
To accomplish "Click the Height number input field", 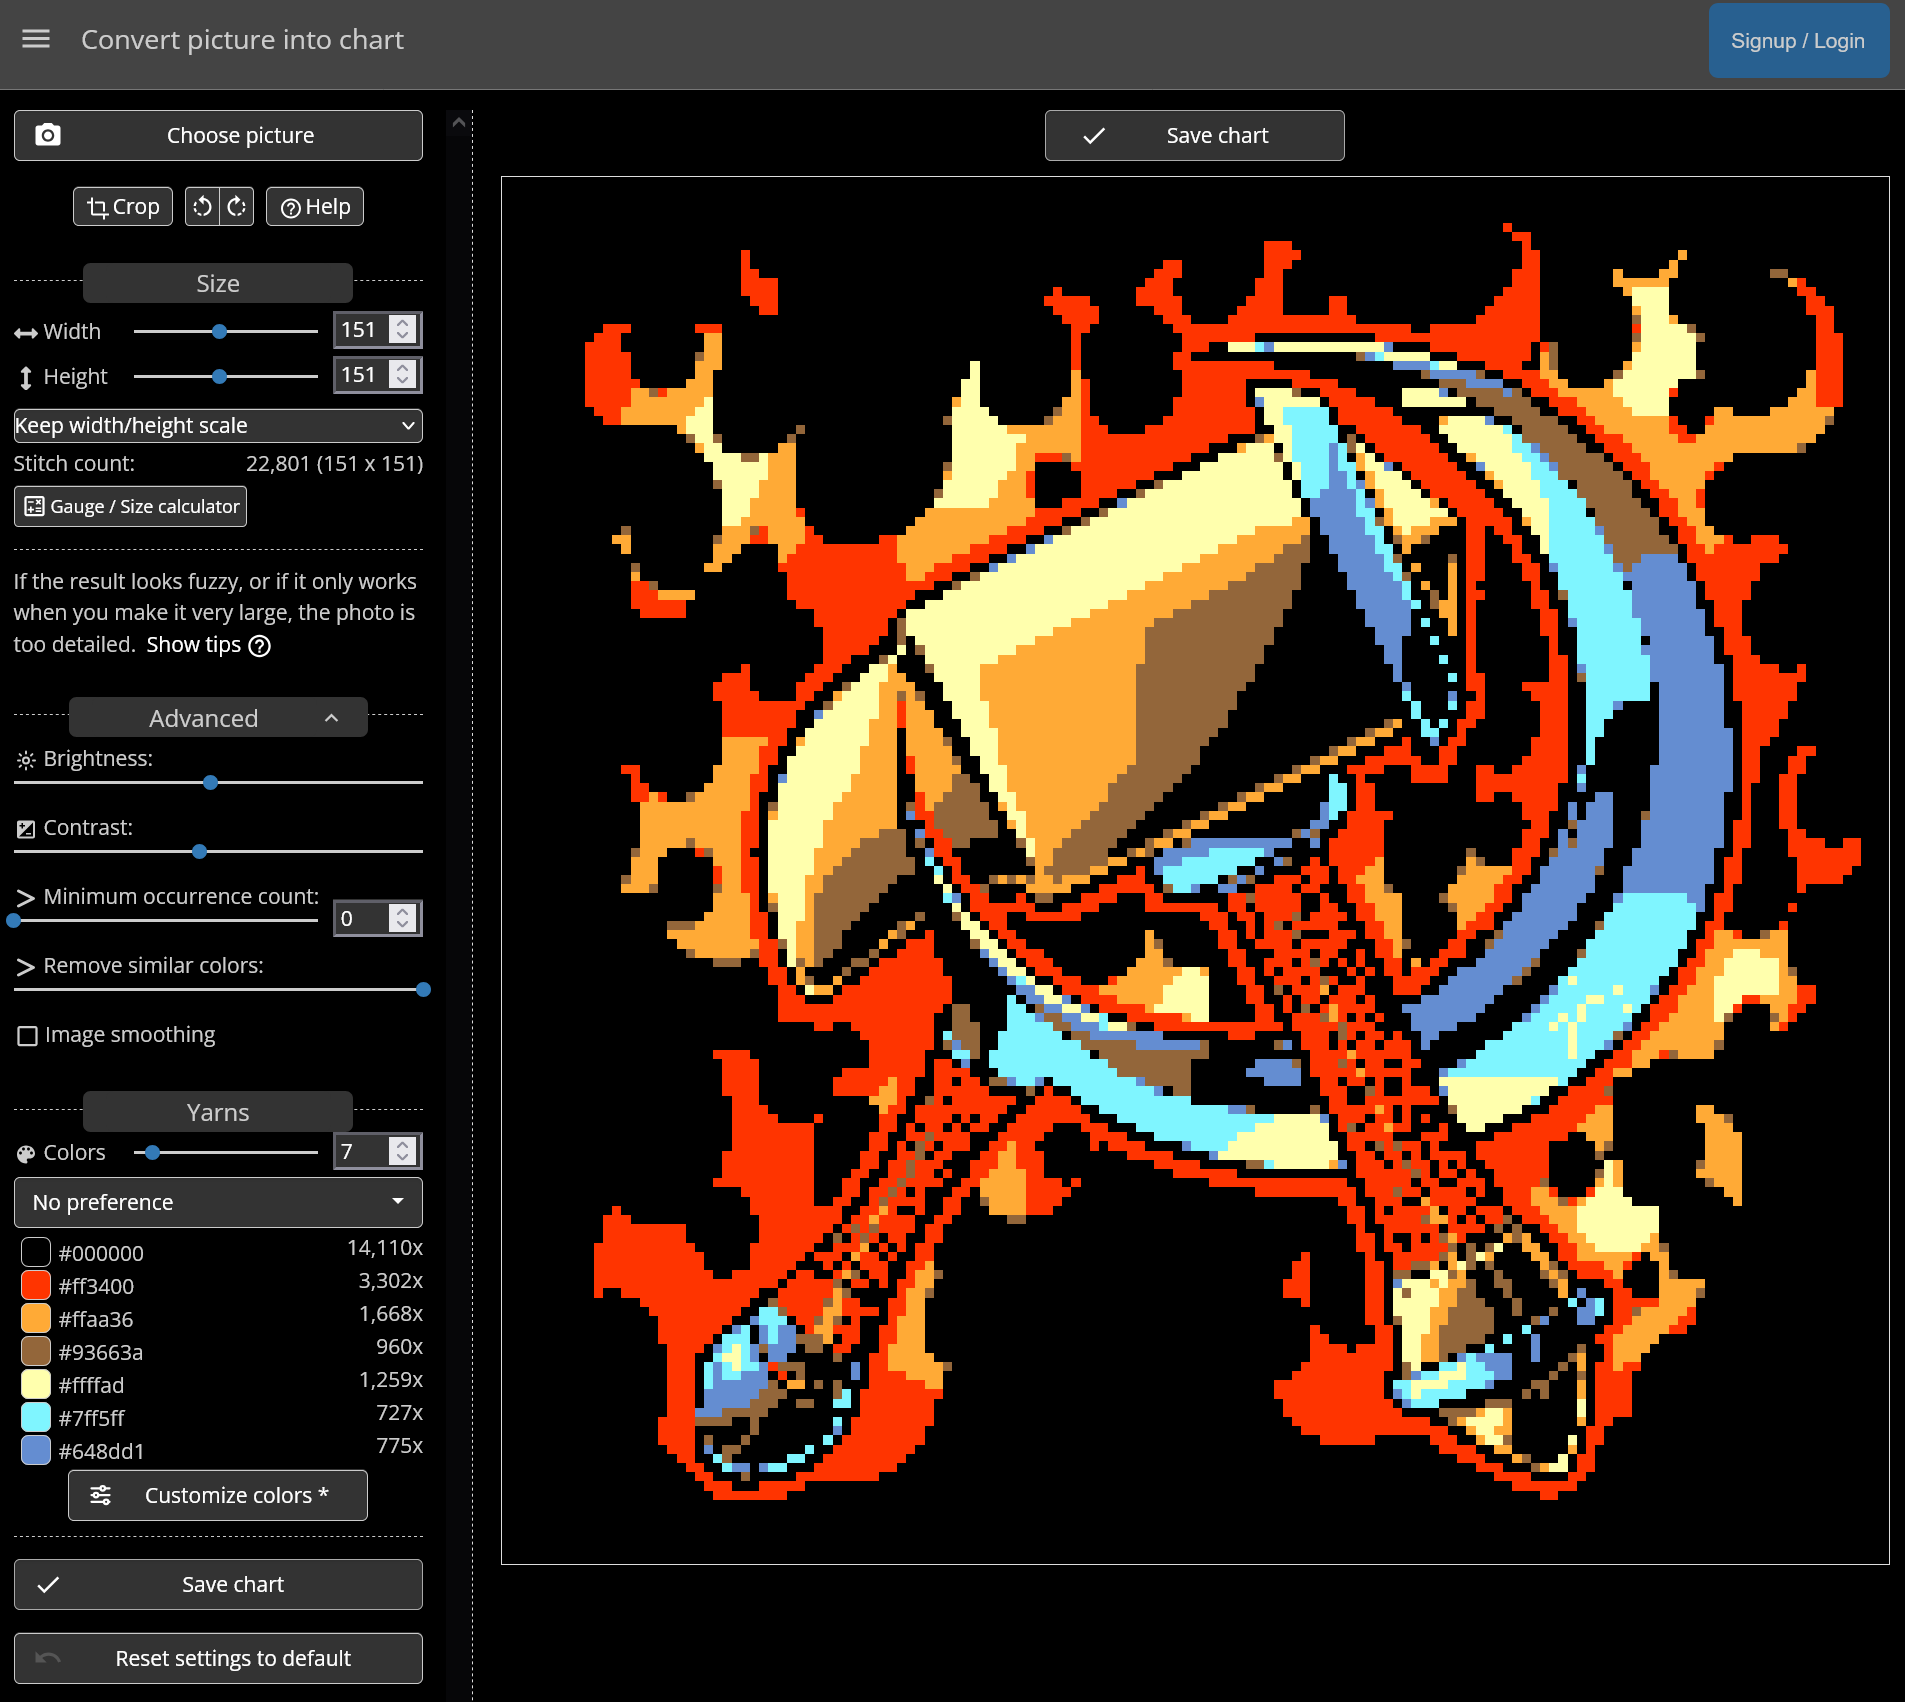I will click(x=377, y=375).
